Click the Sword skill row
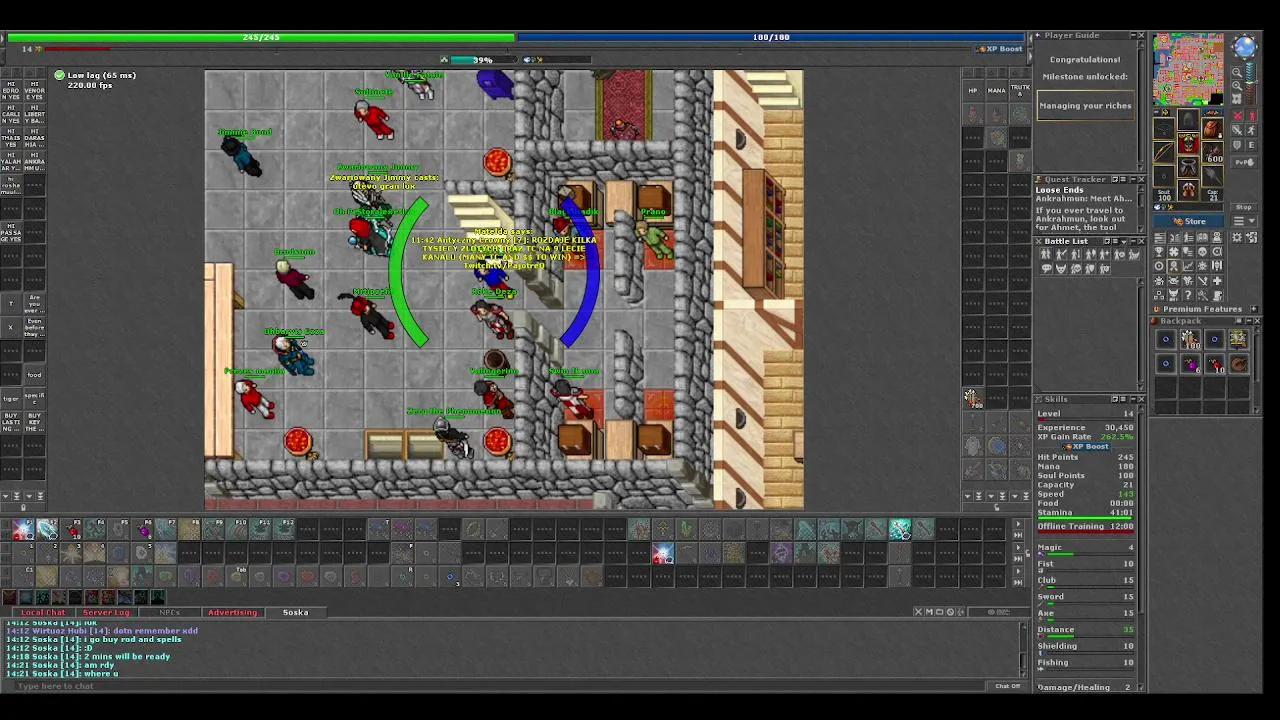 click(1085, 597)
